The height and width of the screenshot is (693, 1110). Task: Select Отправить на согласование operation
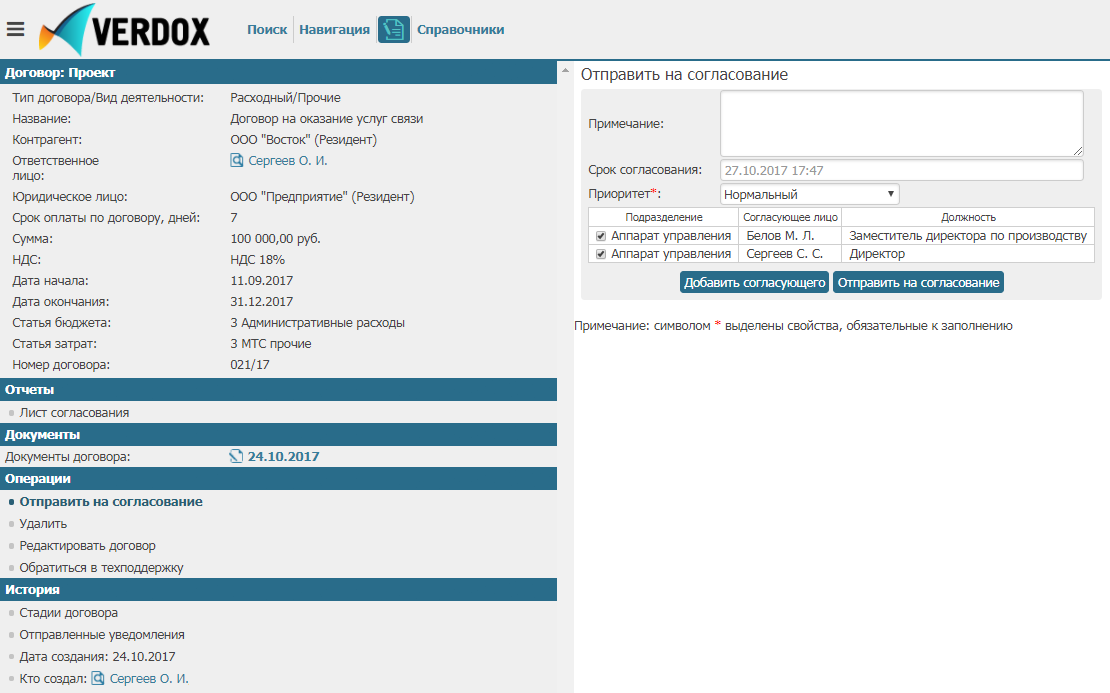(x=111, y=502)
